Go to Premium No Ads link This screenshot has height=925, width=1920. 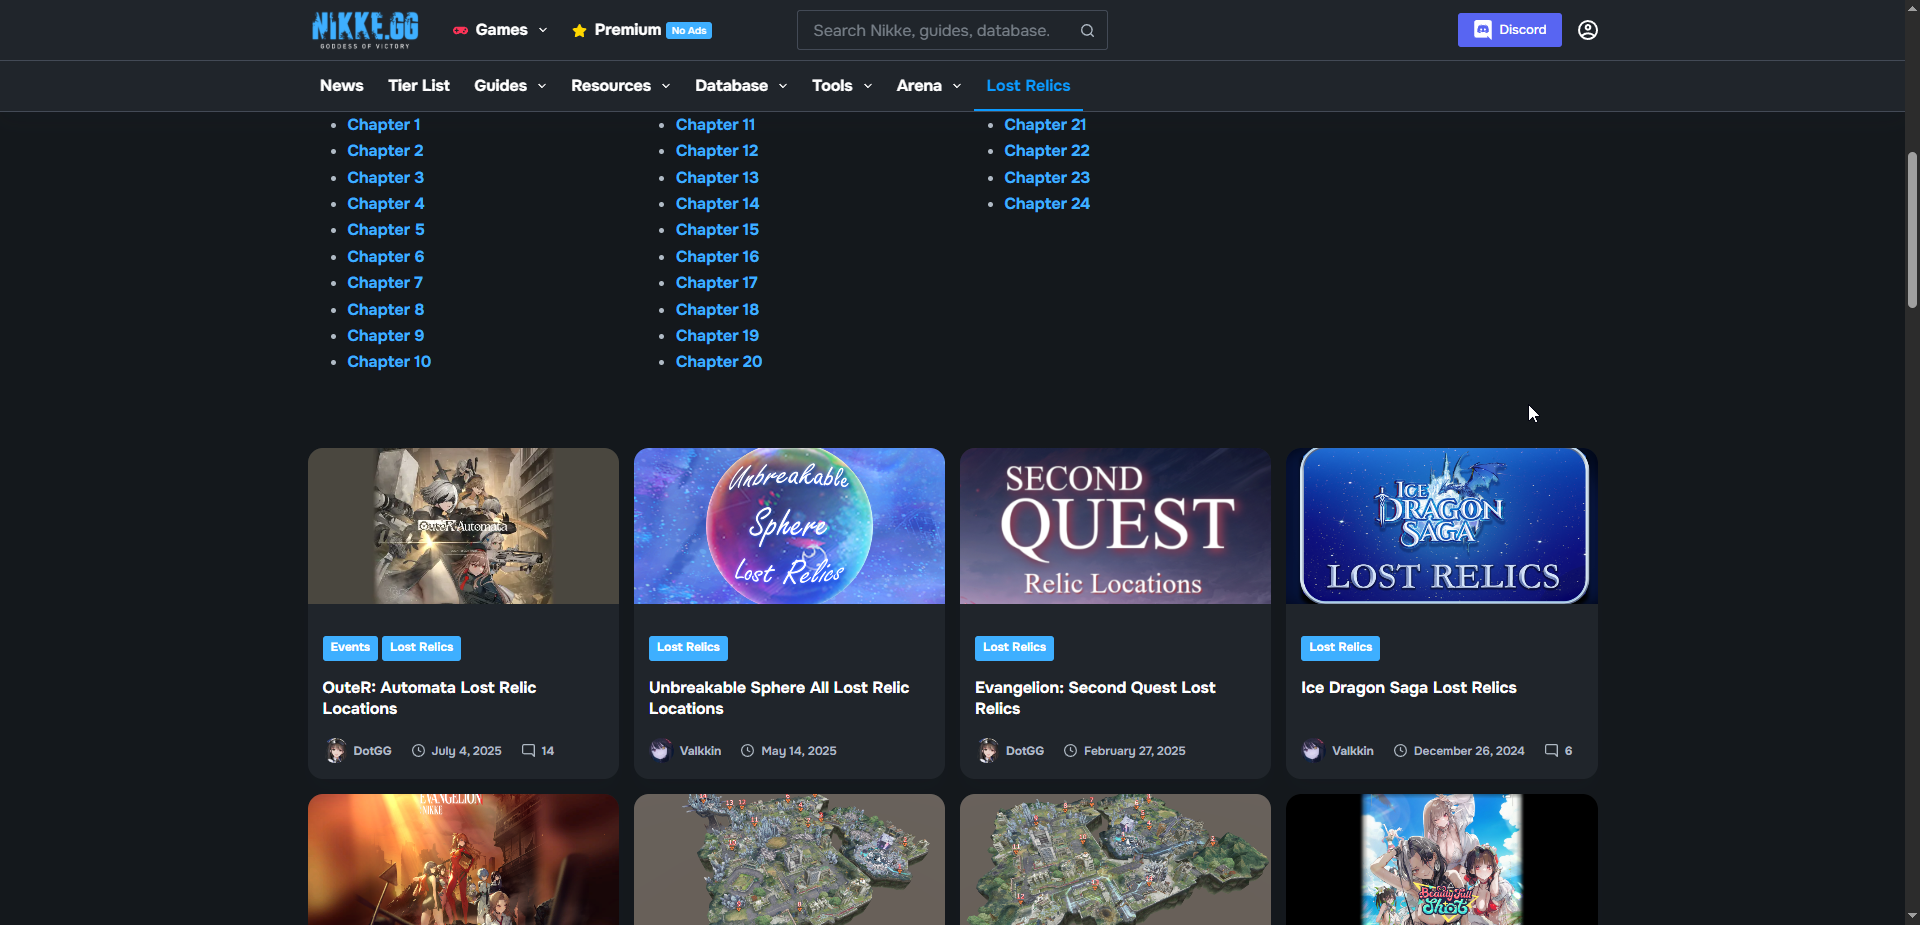pos(641,30)
